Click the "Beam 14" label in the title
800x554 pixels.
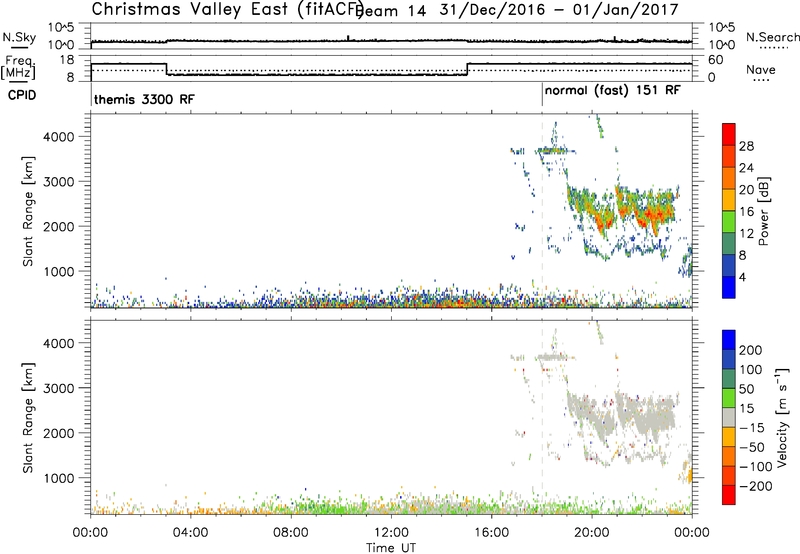(x=391, y=11)
